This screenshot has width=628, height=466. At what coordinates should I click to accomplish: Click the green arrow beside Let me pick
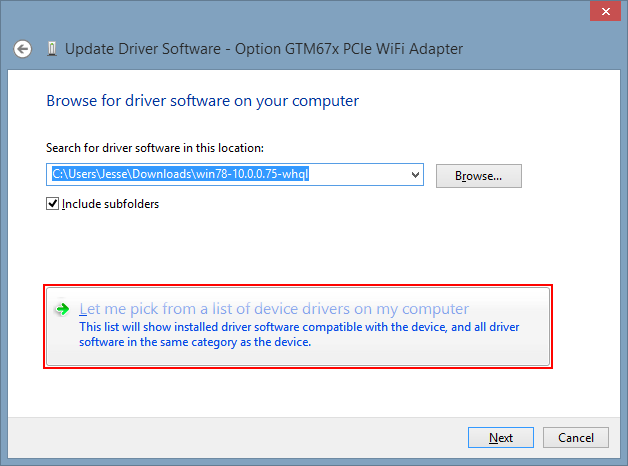(62, 309)
